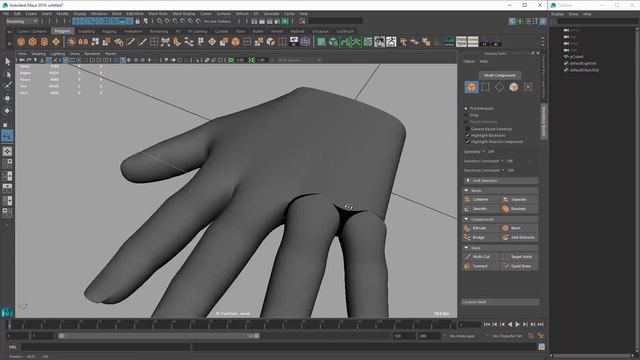Viewport: 640px width, 360px height.
Task: Click the polygon sphere shelf icon
Action: click(21, 42)
